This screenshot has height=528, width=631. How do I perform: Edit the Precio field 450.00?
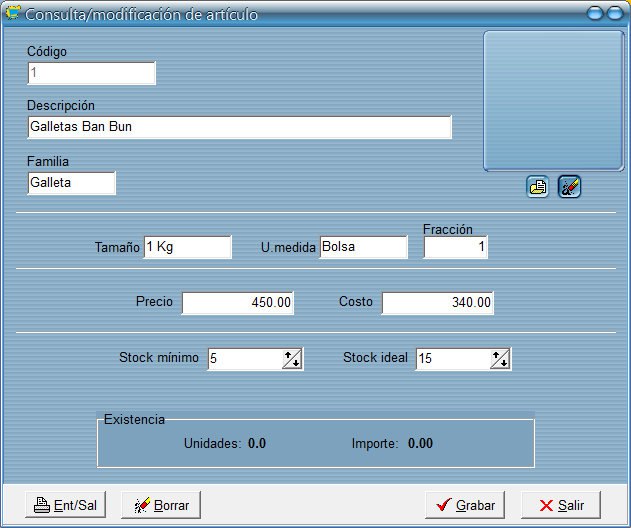[238, 303]
